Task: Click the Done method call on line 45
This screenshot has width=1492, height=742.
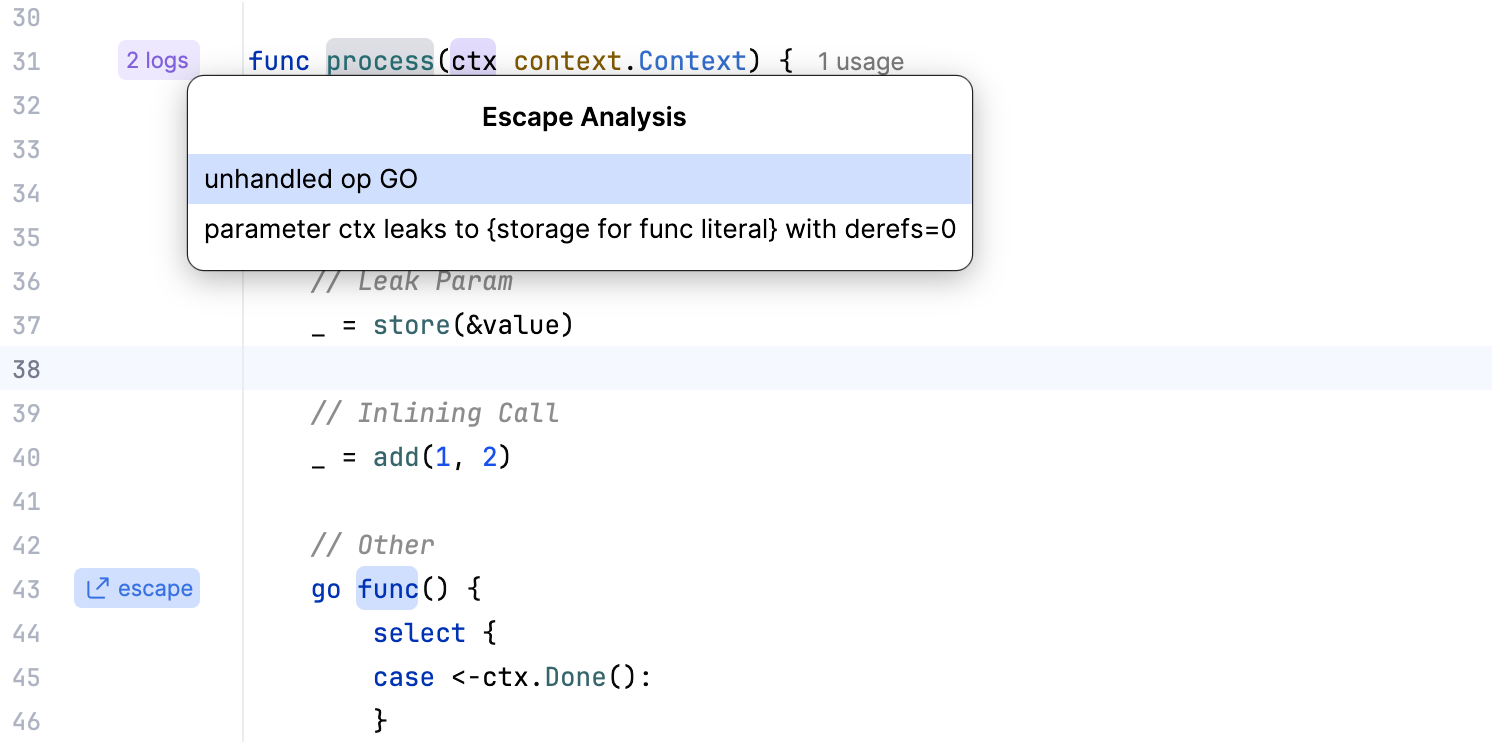Action: tap(575, 677)
